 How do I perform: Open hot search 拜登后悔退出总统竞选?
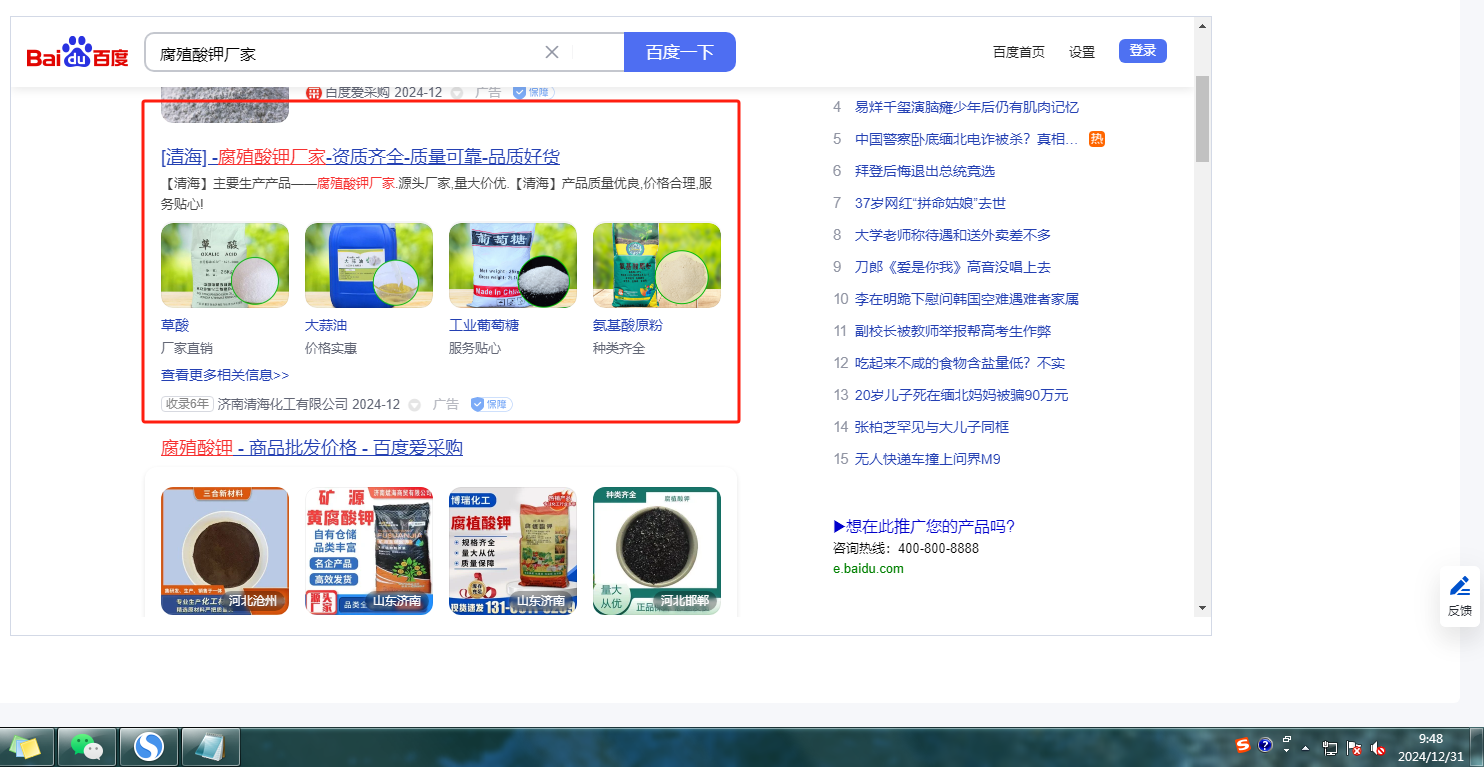[x=925, y=171]
